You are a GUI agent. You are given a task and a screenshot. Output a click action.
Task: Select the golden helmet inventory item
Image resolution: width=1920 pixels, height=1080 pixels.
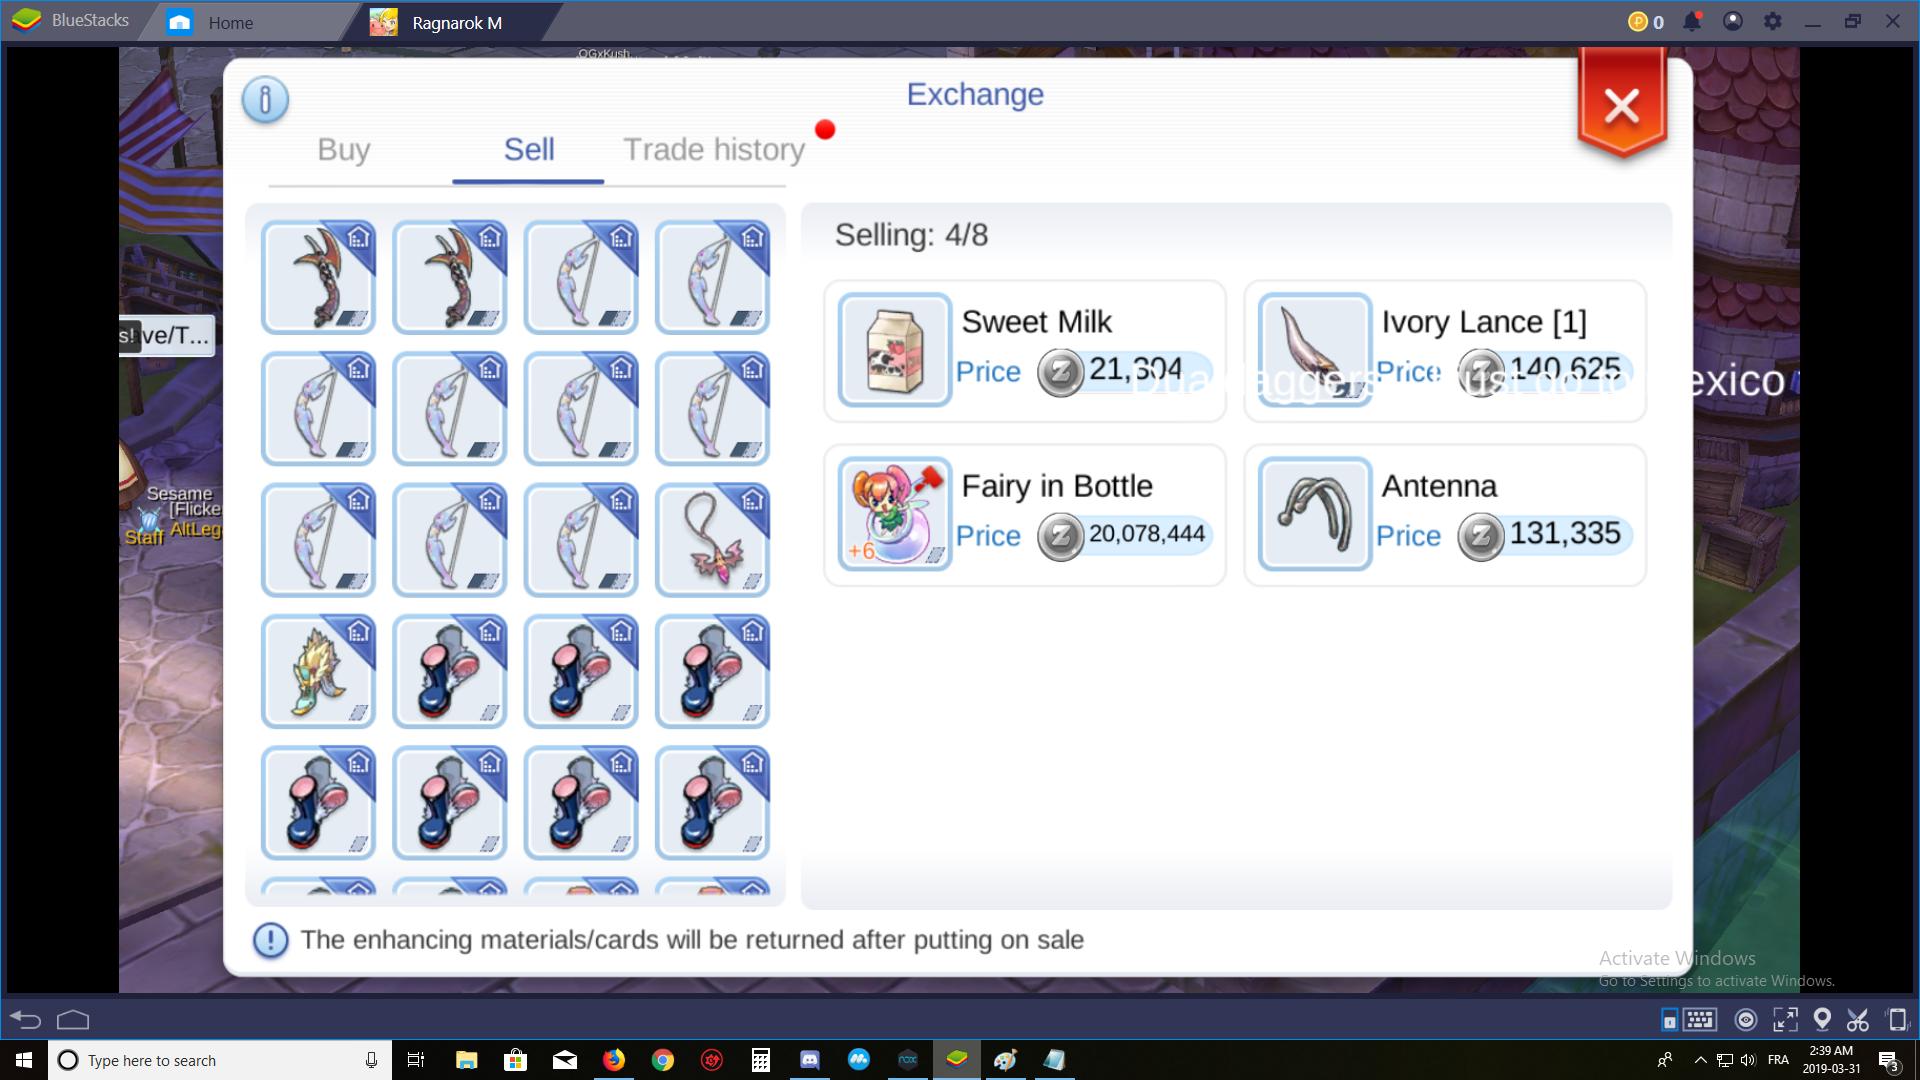click(318, 671)
